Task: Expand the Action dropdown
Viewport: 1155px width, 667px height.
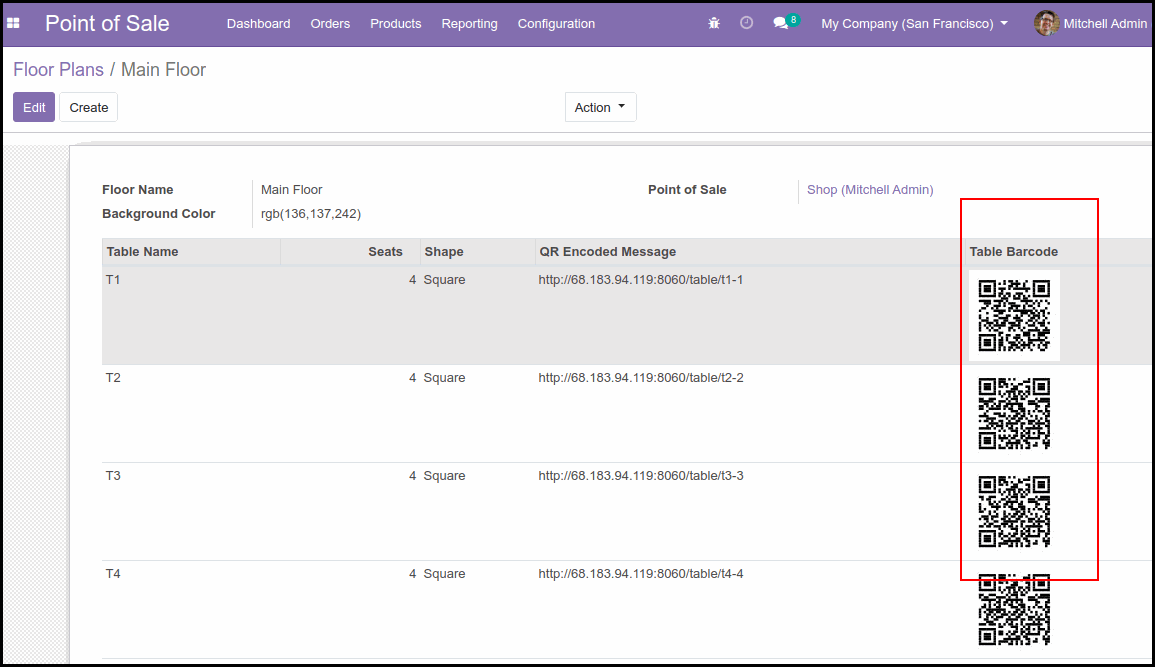Action: [600, 107]
